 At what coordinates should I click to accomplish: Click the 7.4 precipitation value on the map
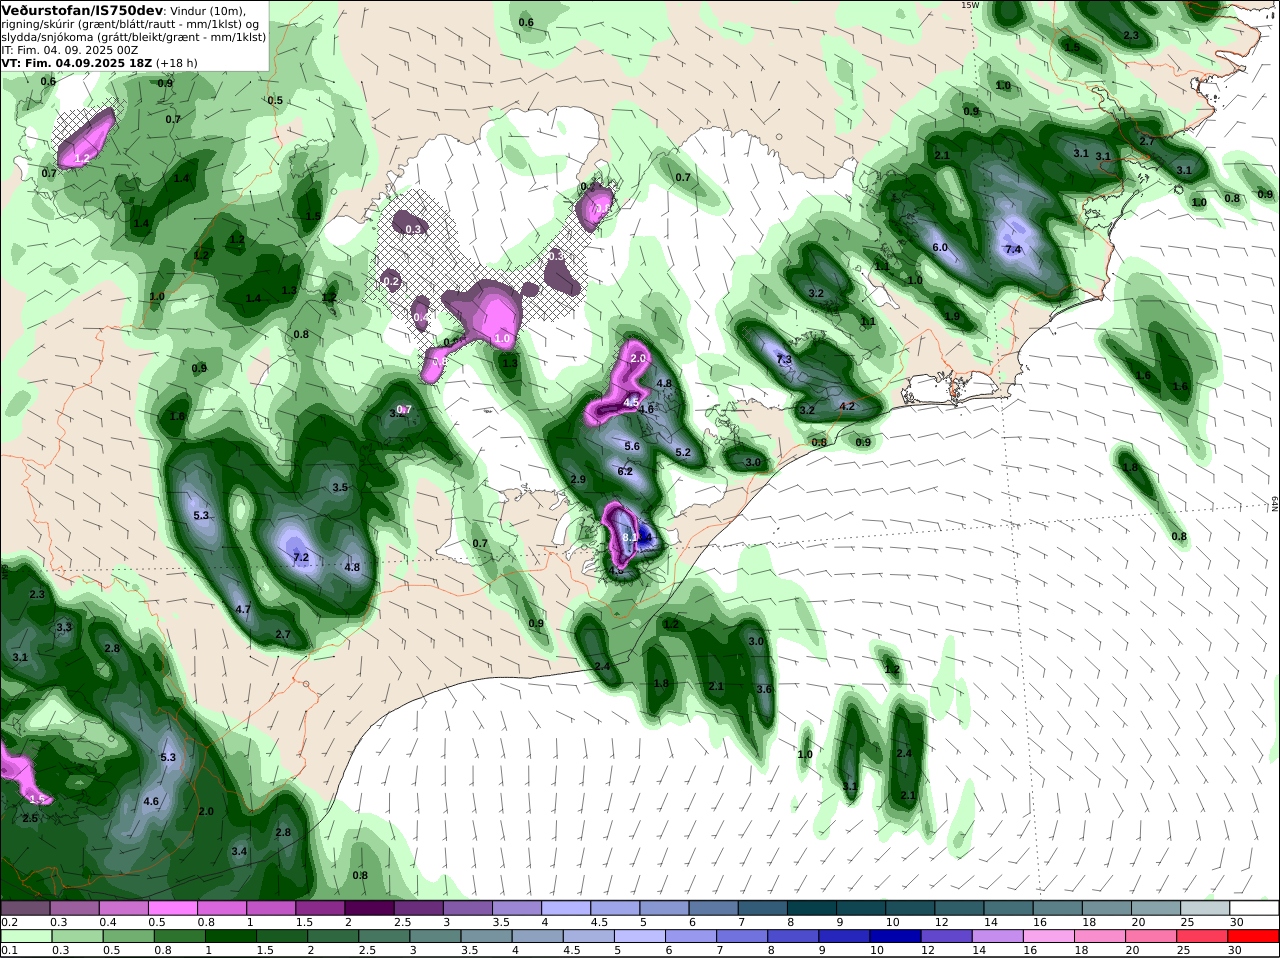[x=1014, y=249]
